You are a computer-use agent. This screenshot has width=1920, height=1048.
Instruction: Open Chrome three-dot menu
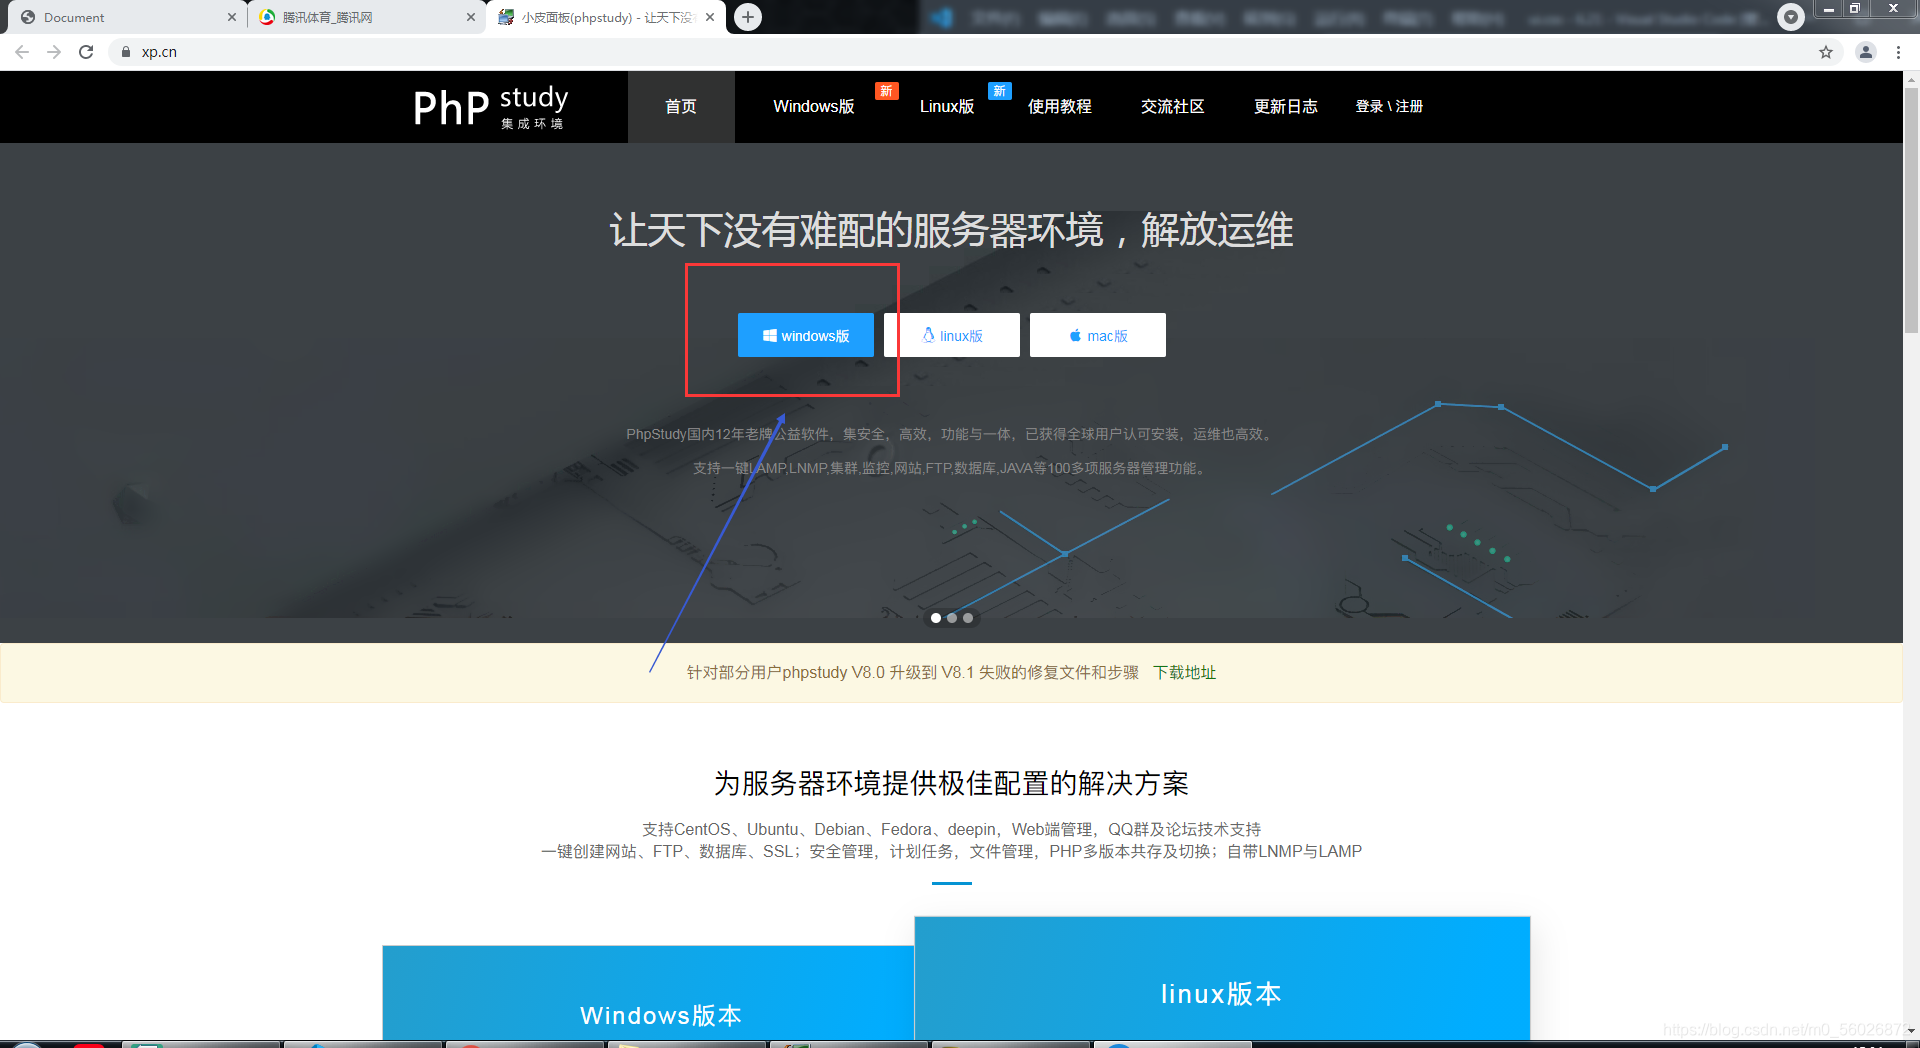(1898, 52)
